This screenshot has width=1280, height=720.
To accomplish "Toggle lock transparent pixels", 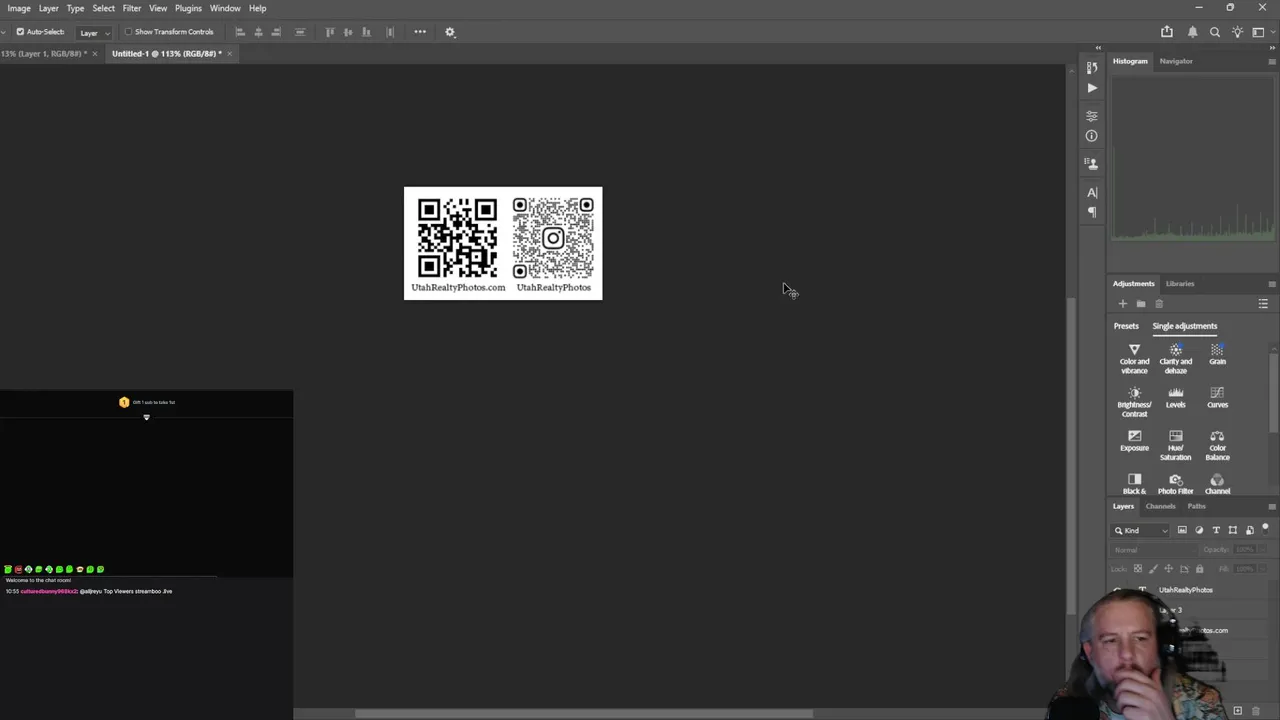I will coord(1137,569).
